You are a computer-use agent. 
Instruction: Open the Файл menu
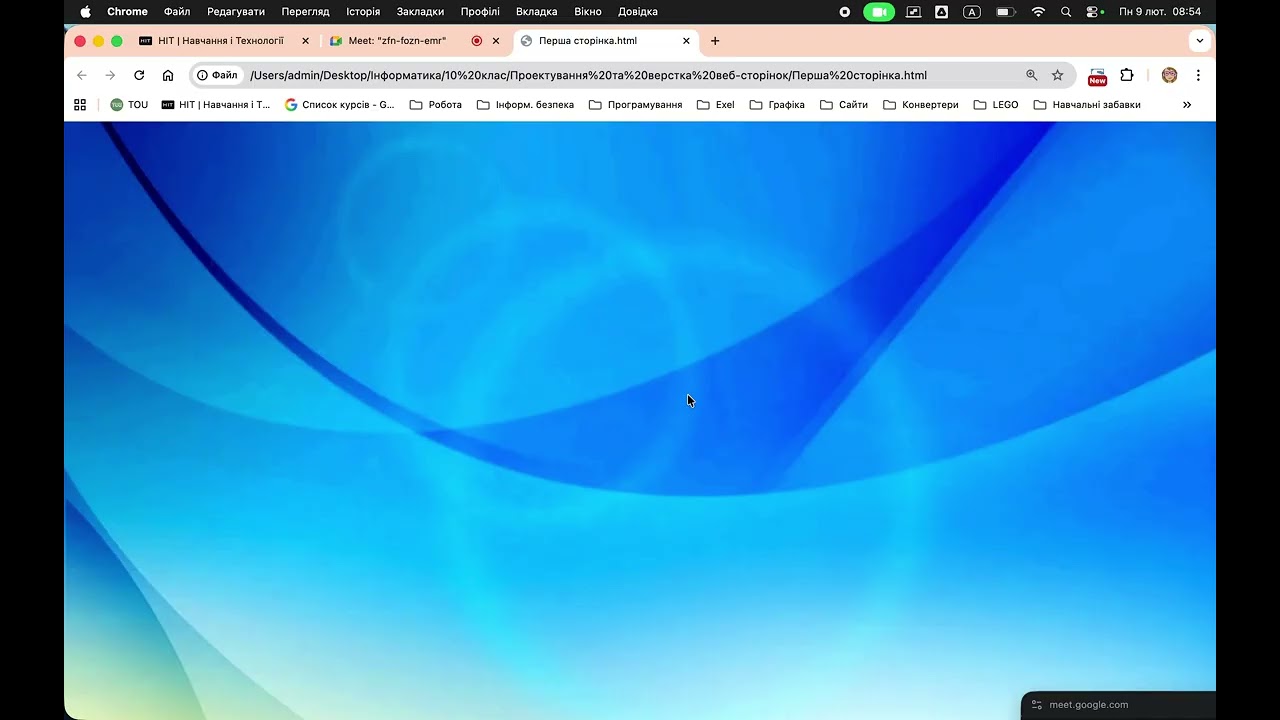(177, 12)
